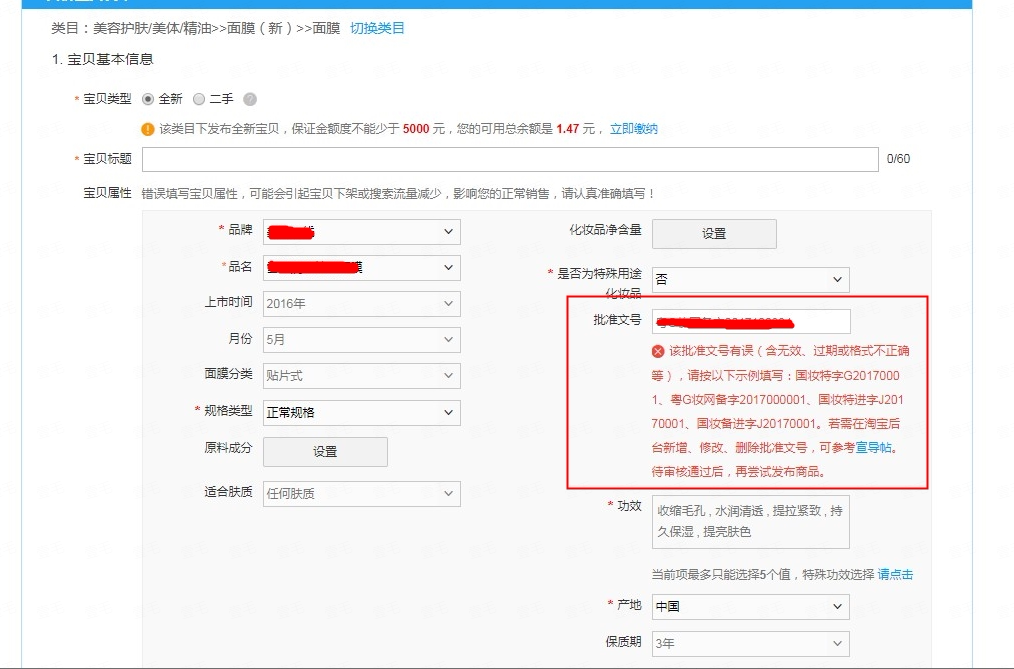Expand the 品名 dropdown
This screenshot has height=669, width=1014.
coord(361,267)
